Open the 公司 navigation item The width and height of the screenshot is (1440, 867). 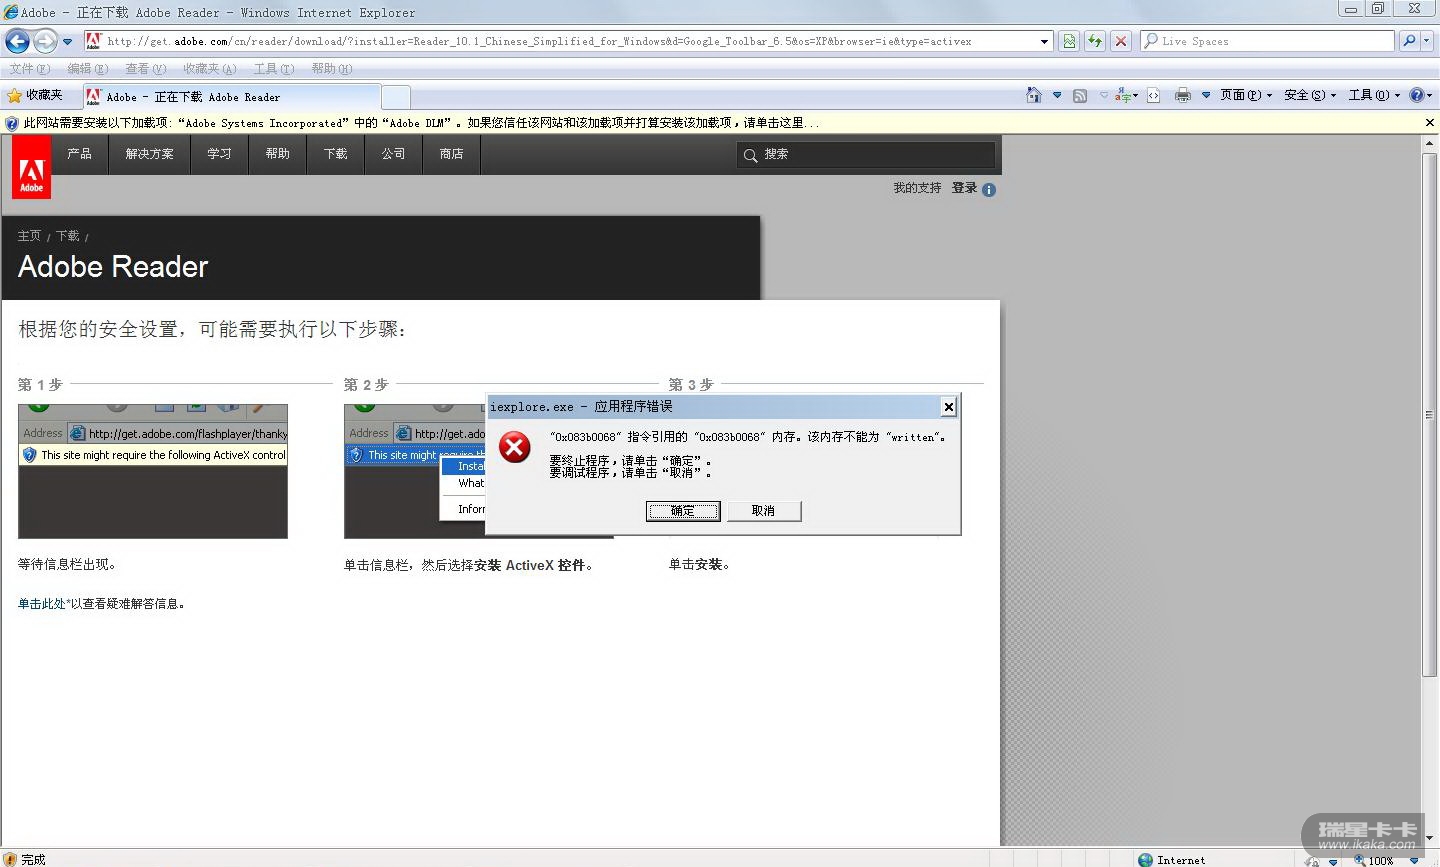click(x=394, y=154)
